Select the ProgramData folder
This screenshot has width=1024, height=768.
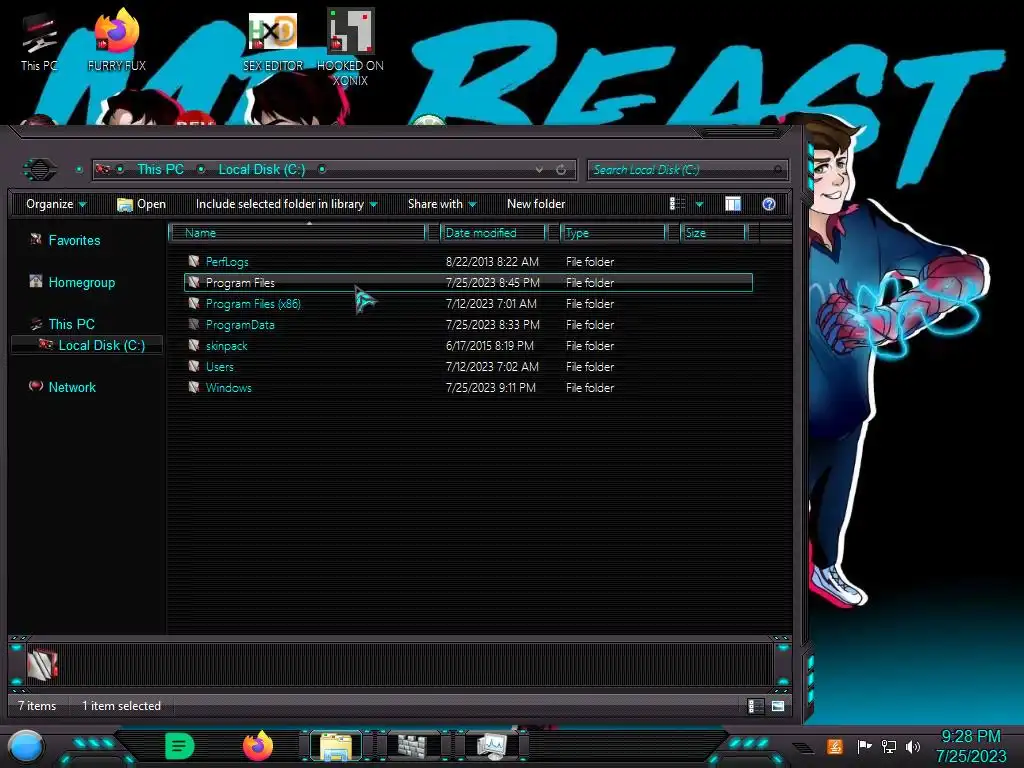tap(240, 325)
